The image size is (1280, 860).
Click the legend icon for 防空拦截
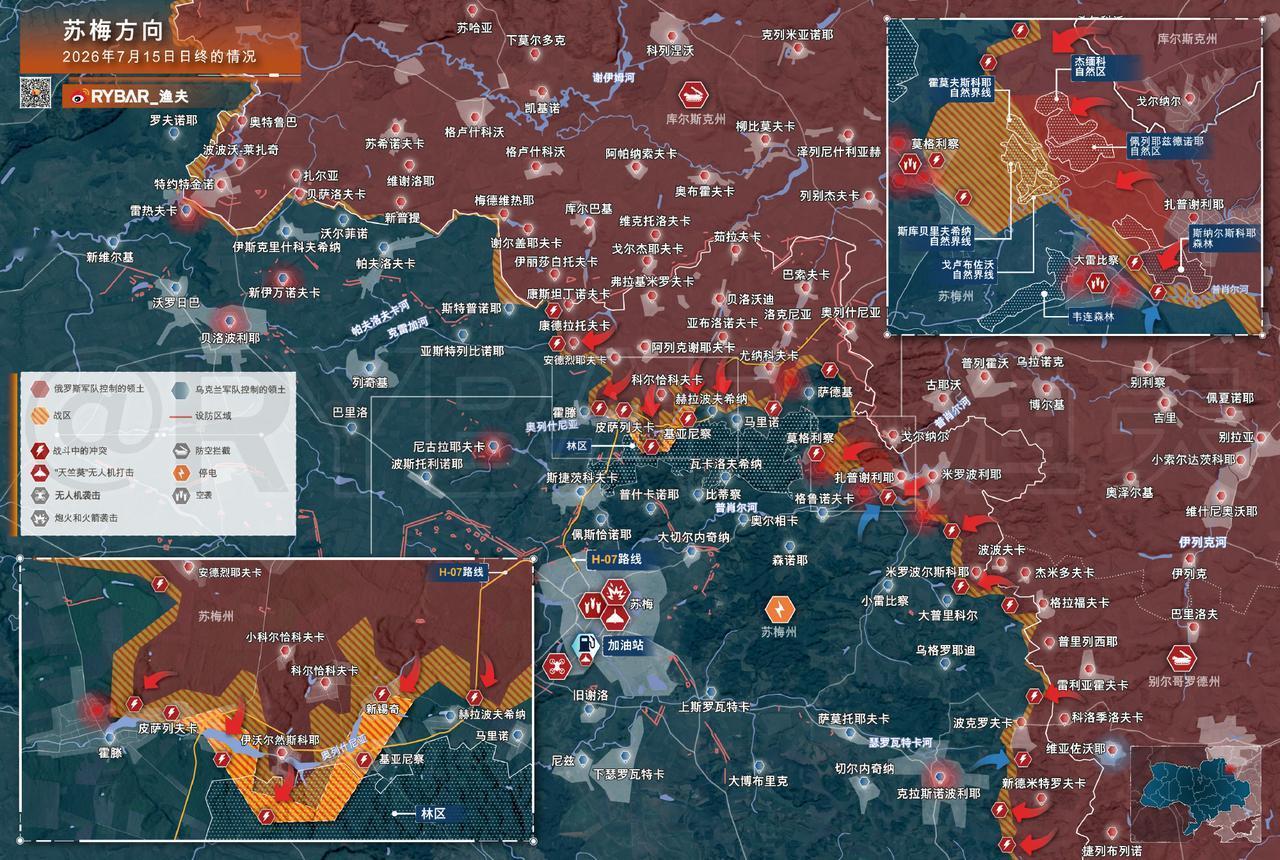click(x=183, y=450)
